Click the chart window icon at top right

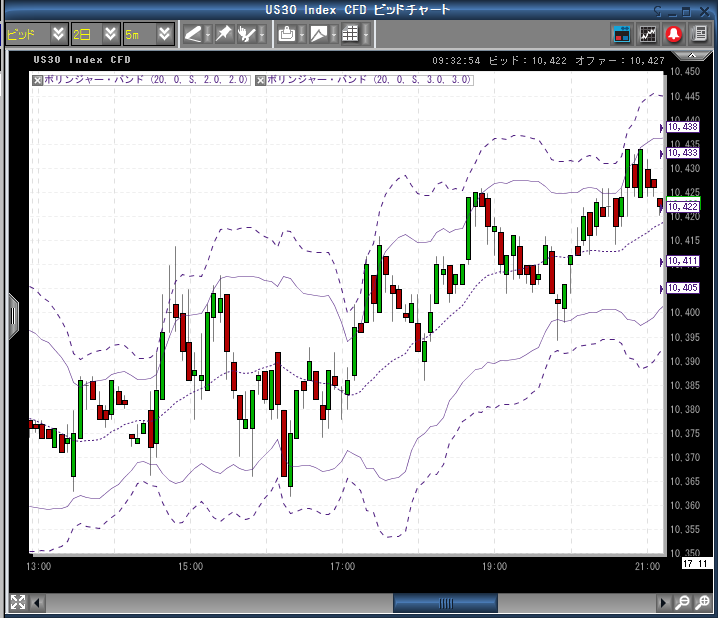[648, 34]
